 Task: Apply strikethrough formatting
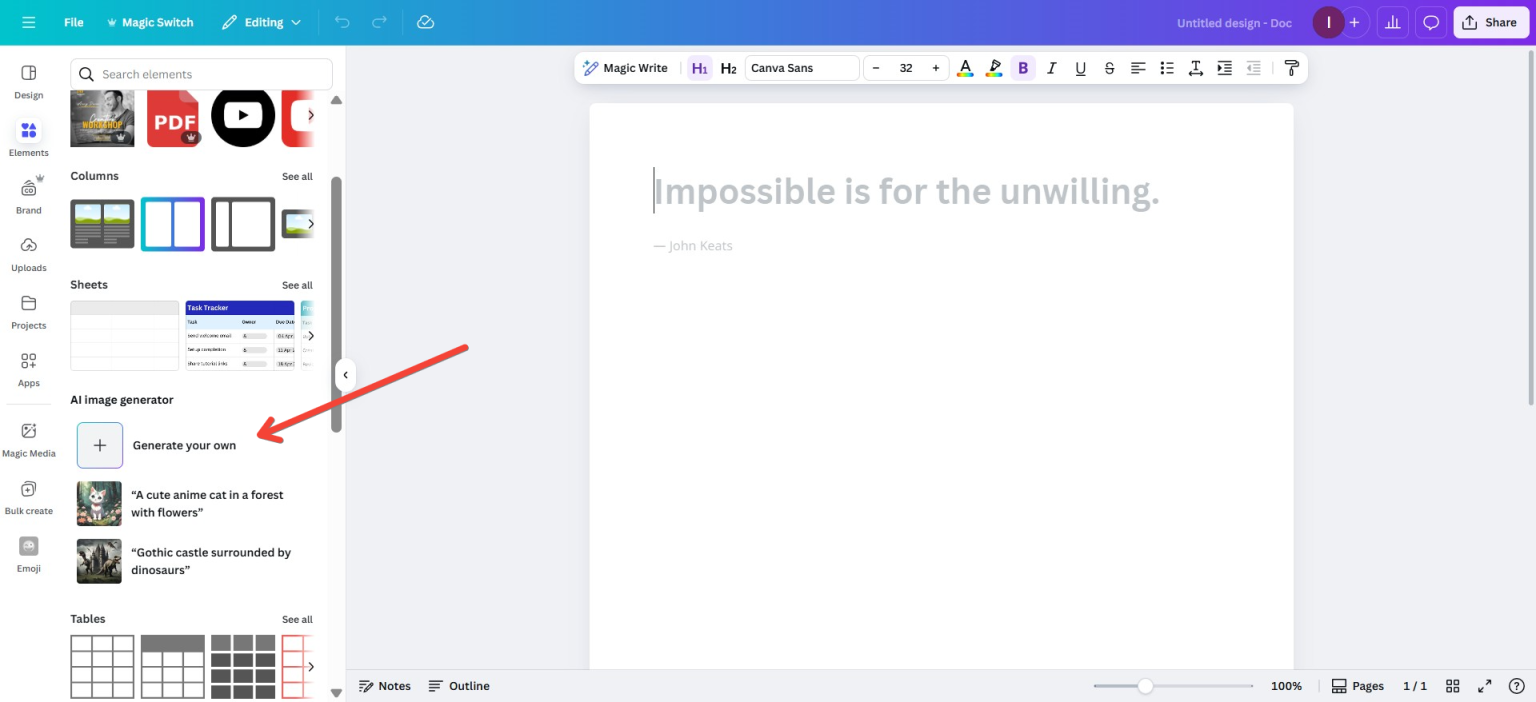point(1109,68)
